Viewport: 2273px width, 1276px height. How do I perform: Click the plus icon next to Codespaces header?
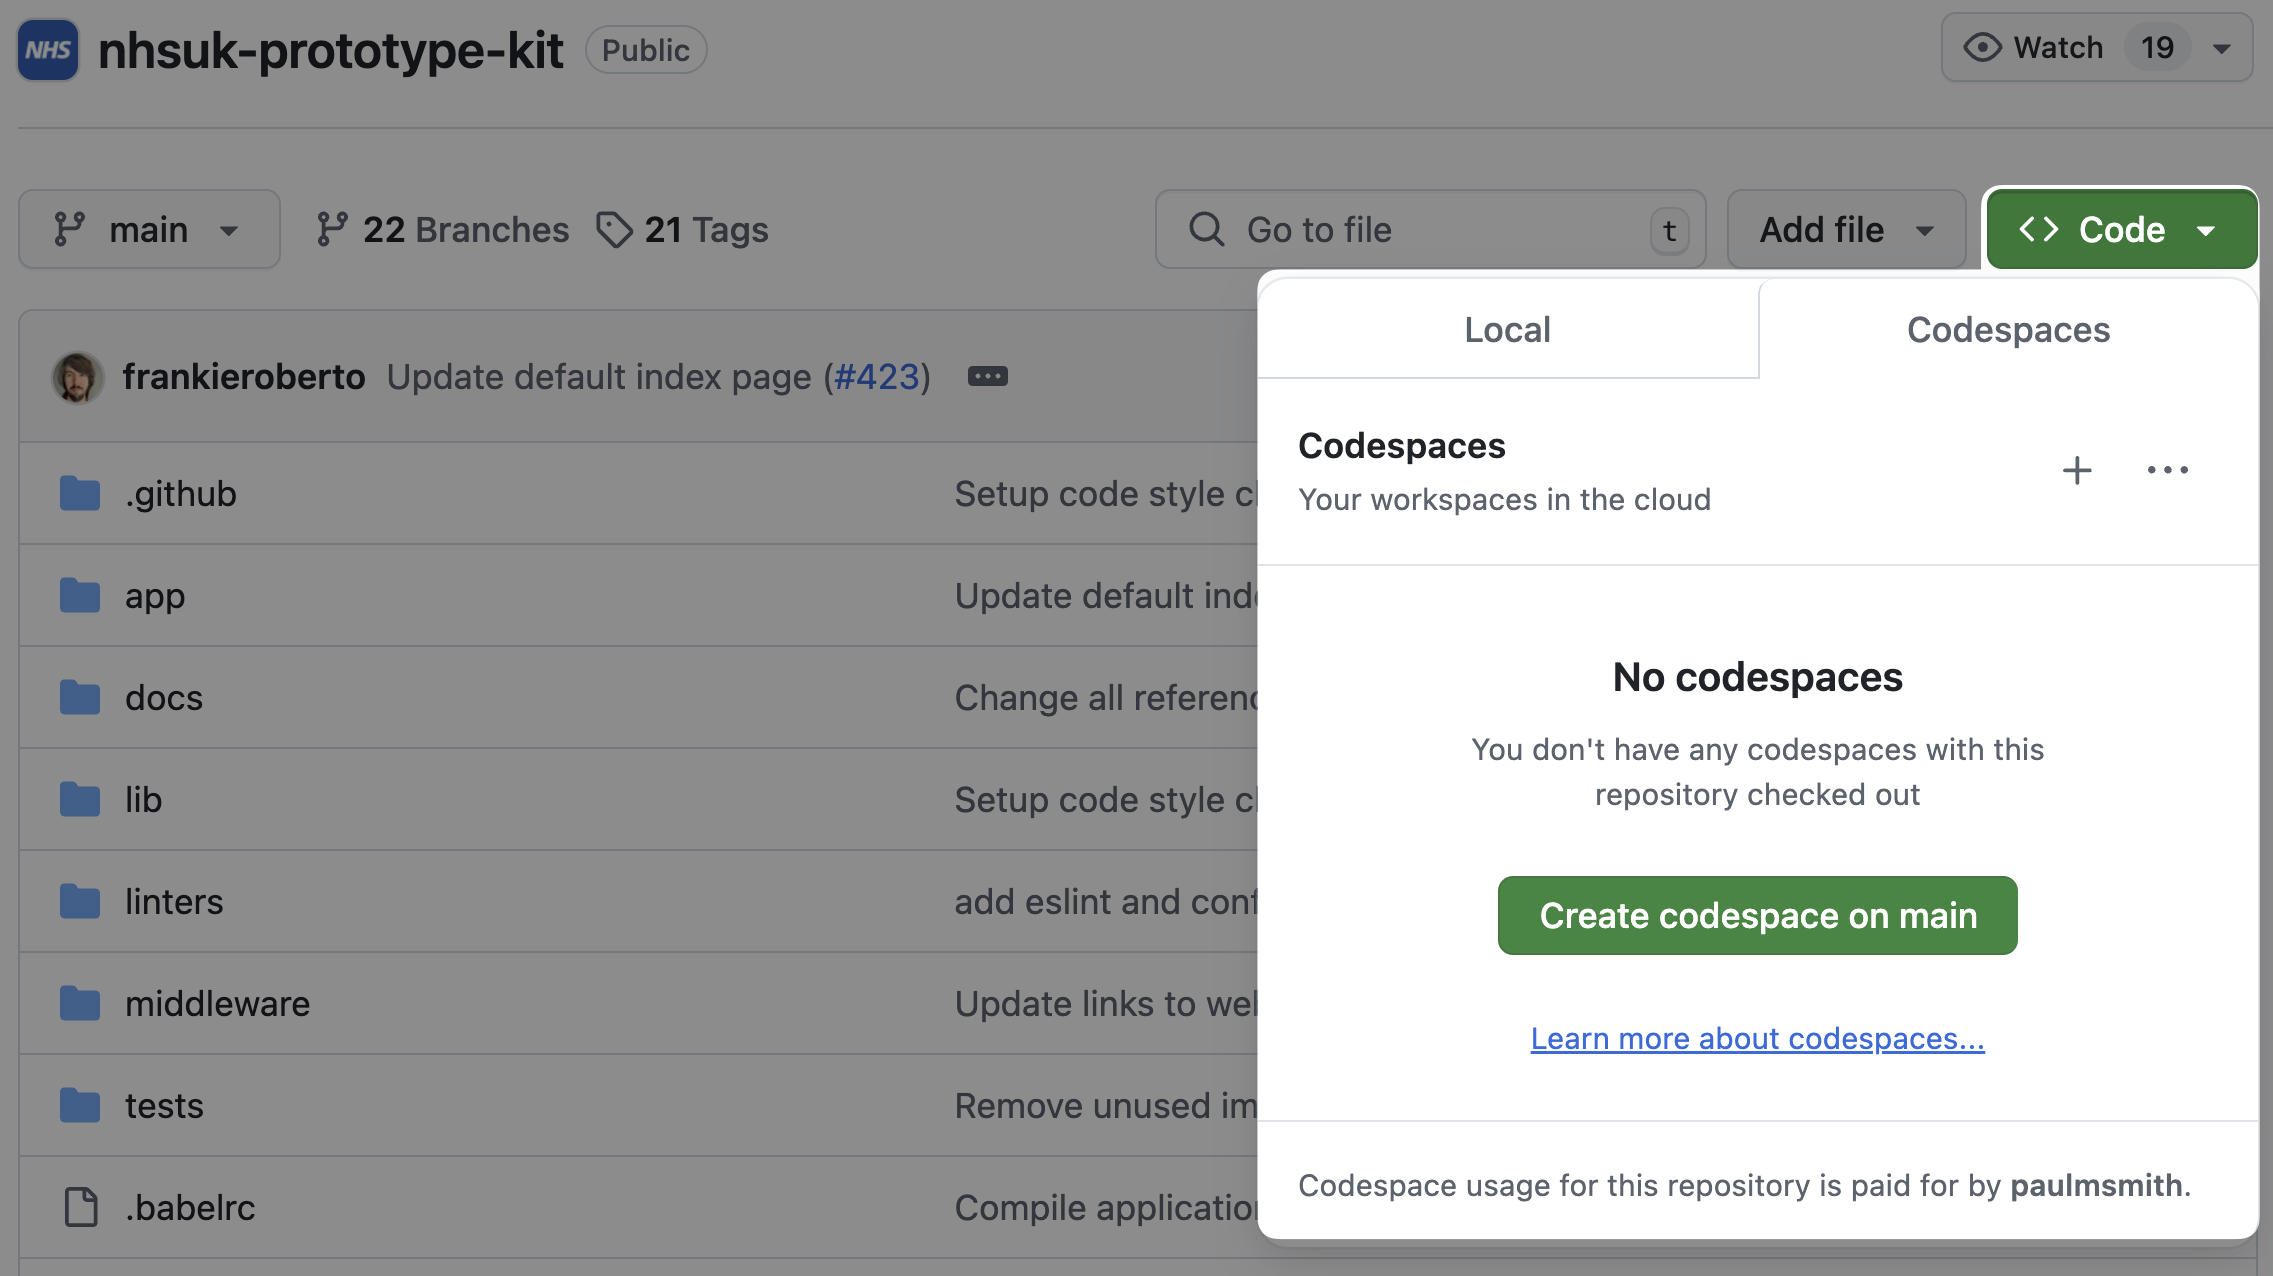coord(2079,470)
